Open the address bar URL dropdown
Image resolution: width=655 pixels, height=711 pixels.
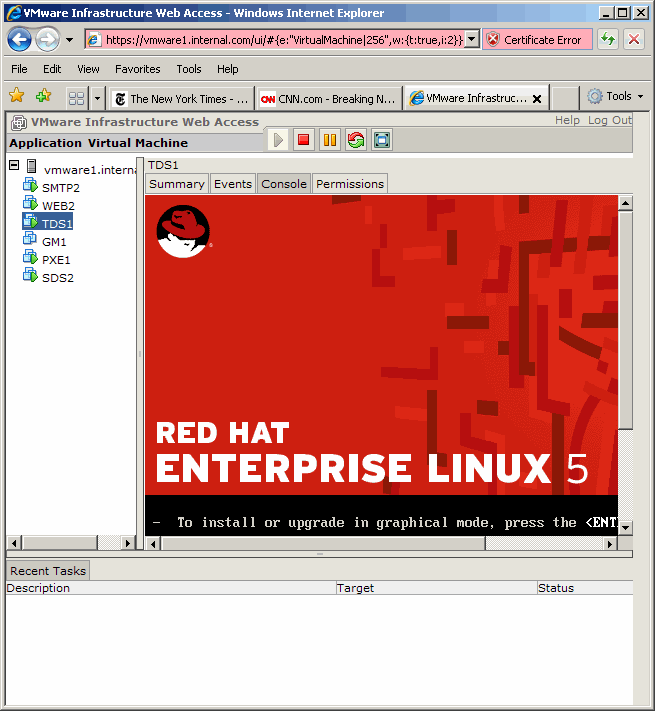tap(472, 40)
